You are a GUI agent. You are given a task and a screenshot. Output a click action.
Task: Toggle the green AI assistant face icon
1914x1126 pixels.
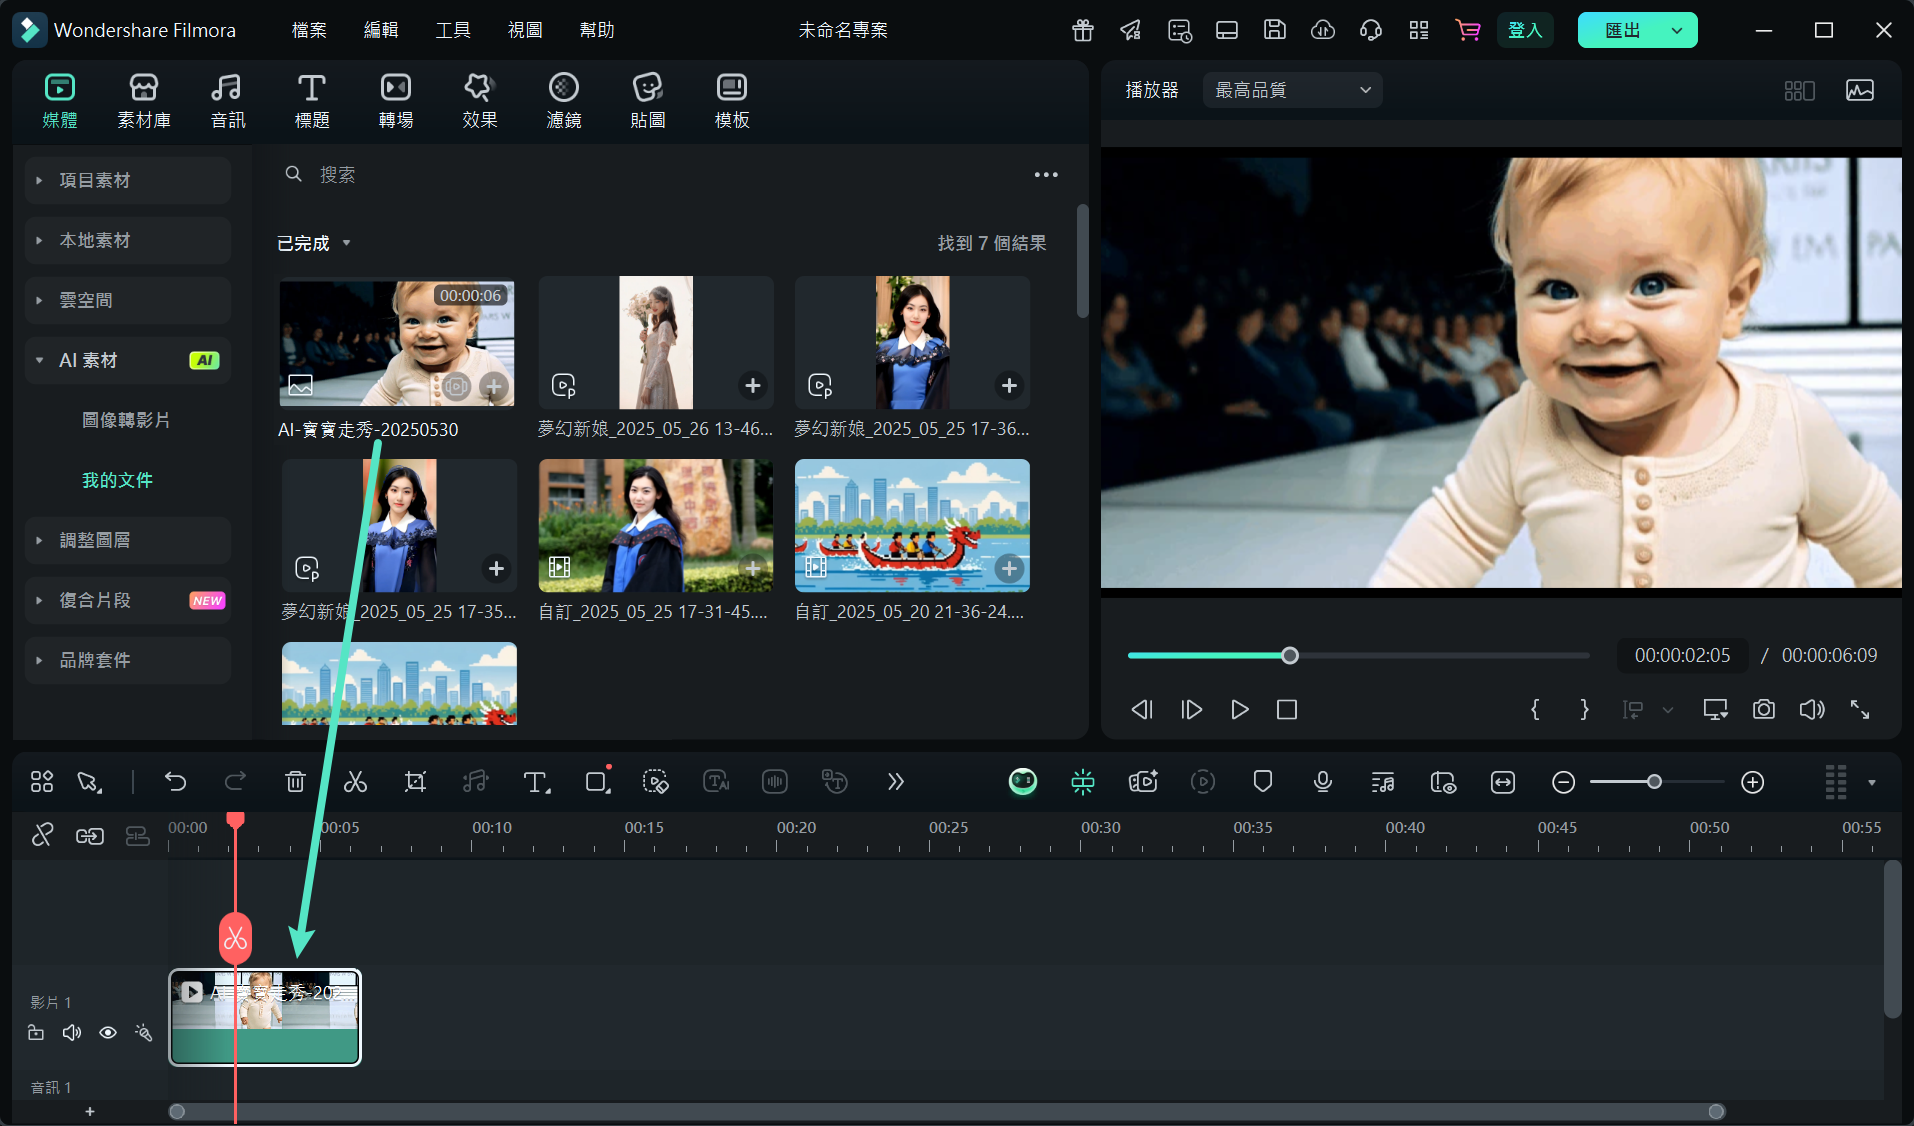(x=1023, y=782)
